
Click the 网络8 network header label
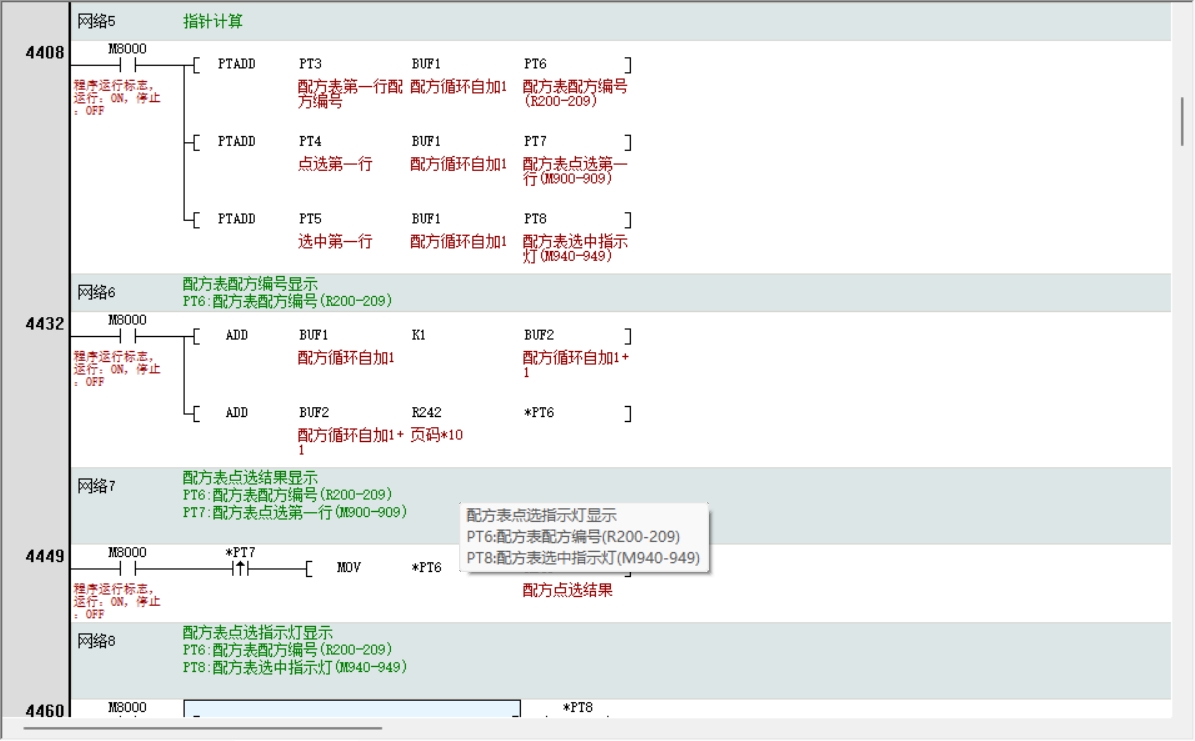pos(97,641)
